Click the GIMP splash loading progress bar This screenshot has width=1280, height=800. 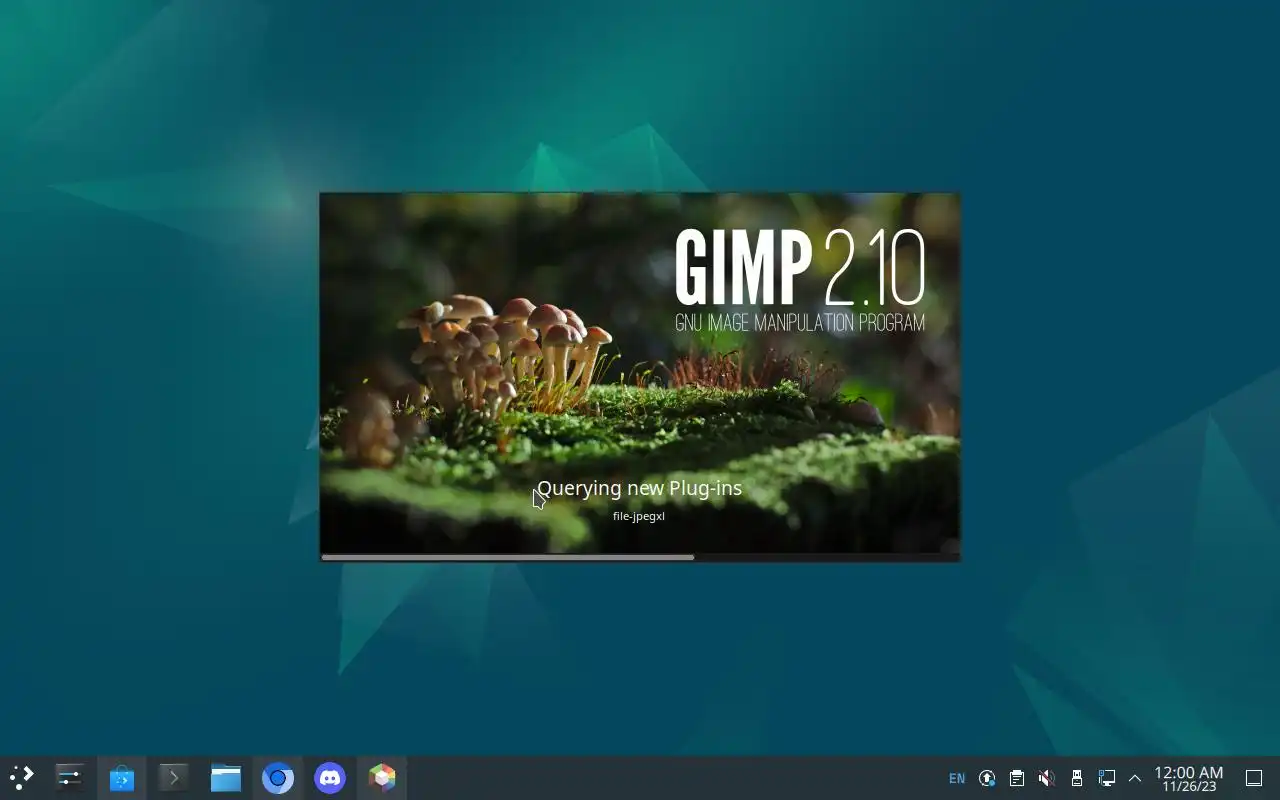pos(640,557)
